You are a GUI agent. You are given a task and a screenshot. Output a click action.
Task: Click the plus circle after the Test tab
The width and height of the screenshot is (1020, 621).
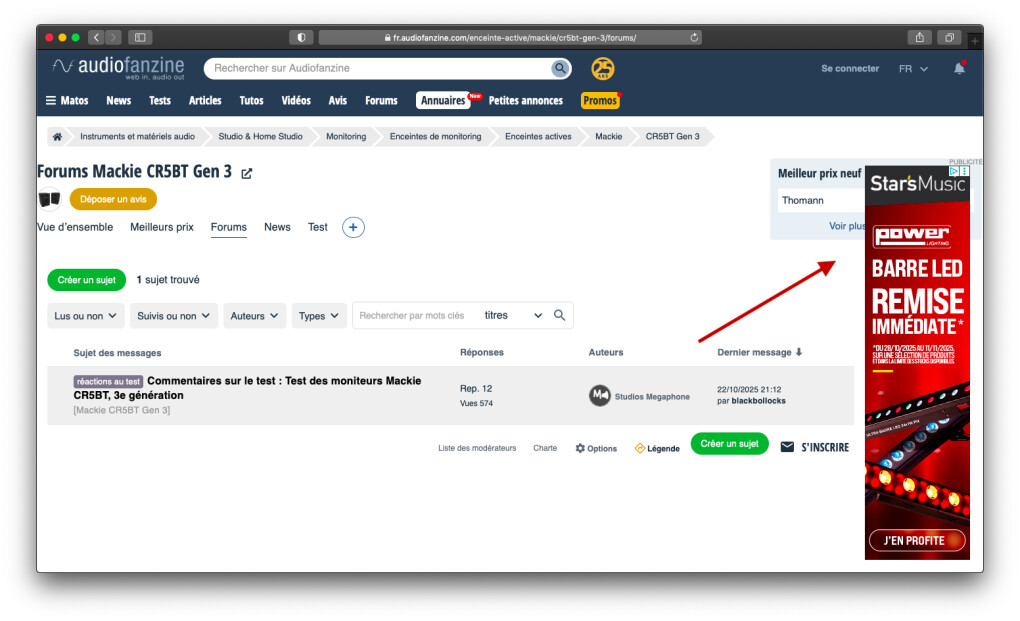click(x=353, y=227)
